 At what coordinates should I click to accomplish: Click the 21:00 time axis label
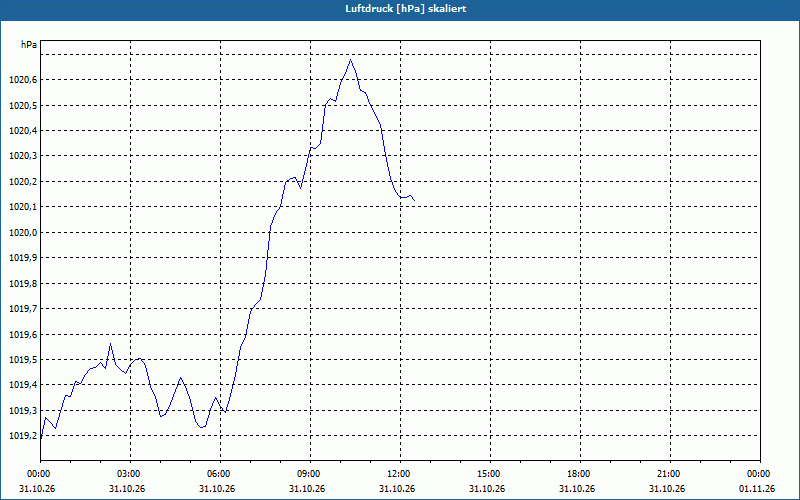[x=669, y=474]
